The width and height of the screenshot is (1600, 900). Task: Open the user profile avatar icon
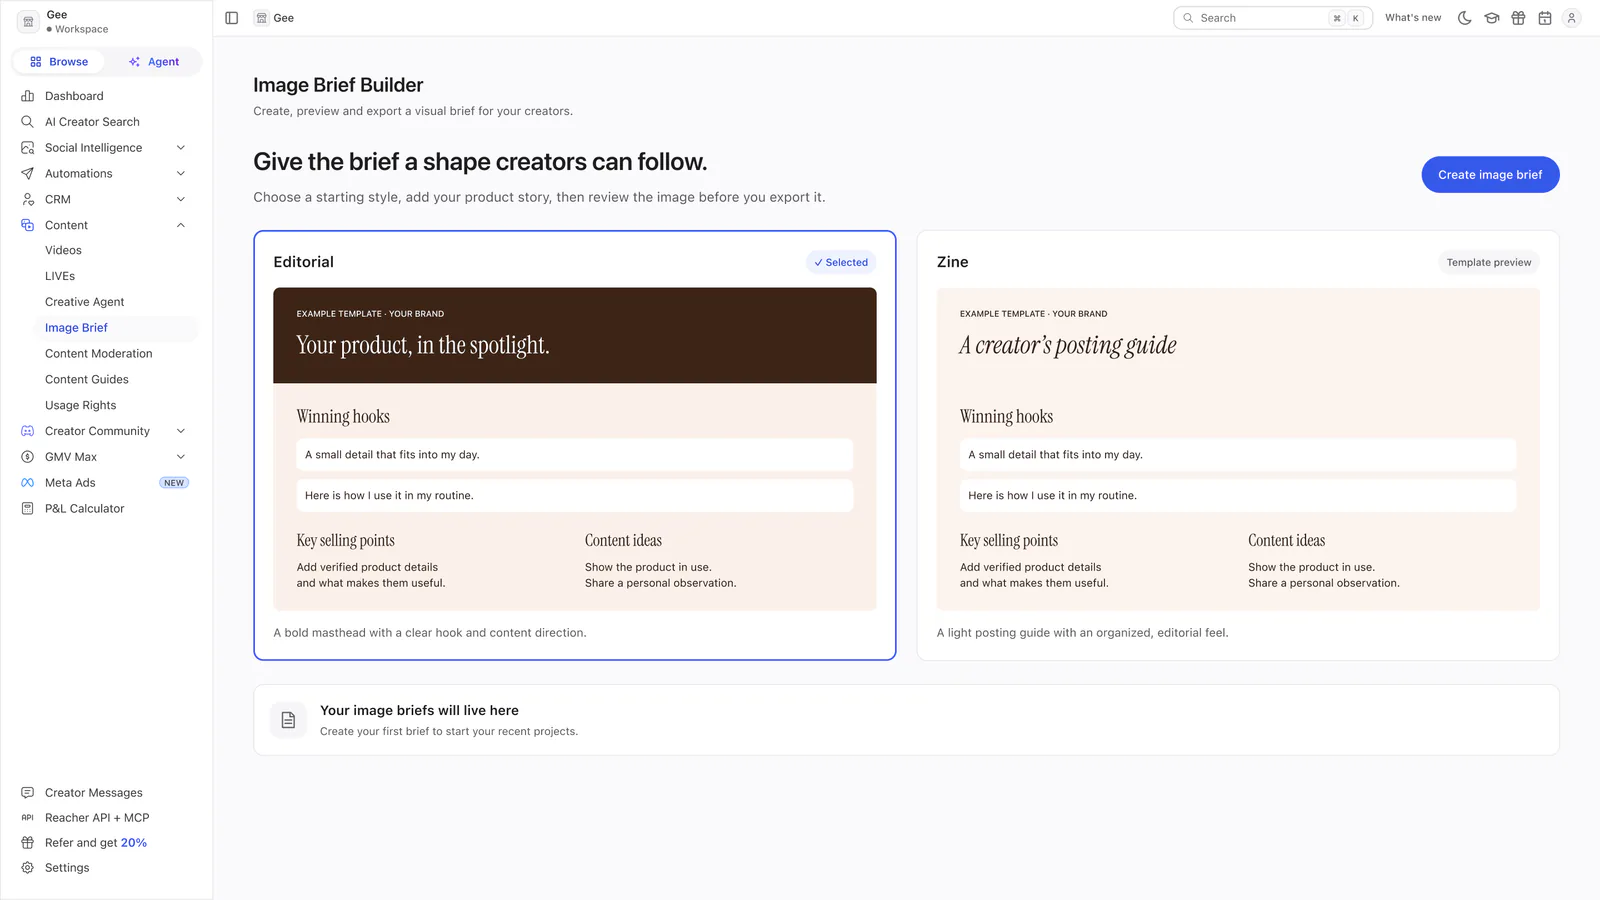[x=1572, y=18]
